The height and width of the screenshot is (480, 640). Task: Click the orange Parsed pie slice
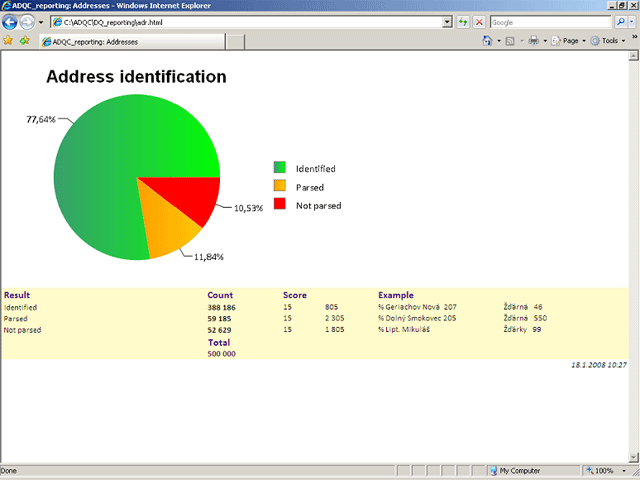tap(168, 229)
